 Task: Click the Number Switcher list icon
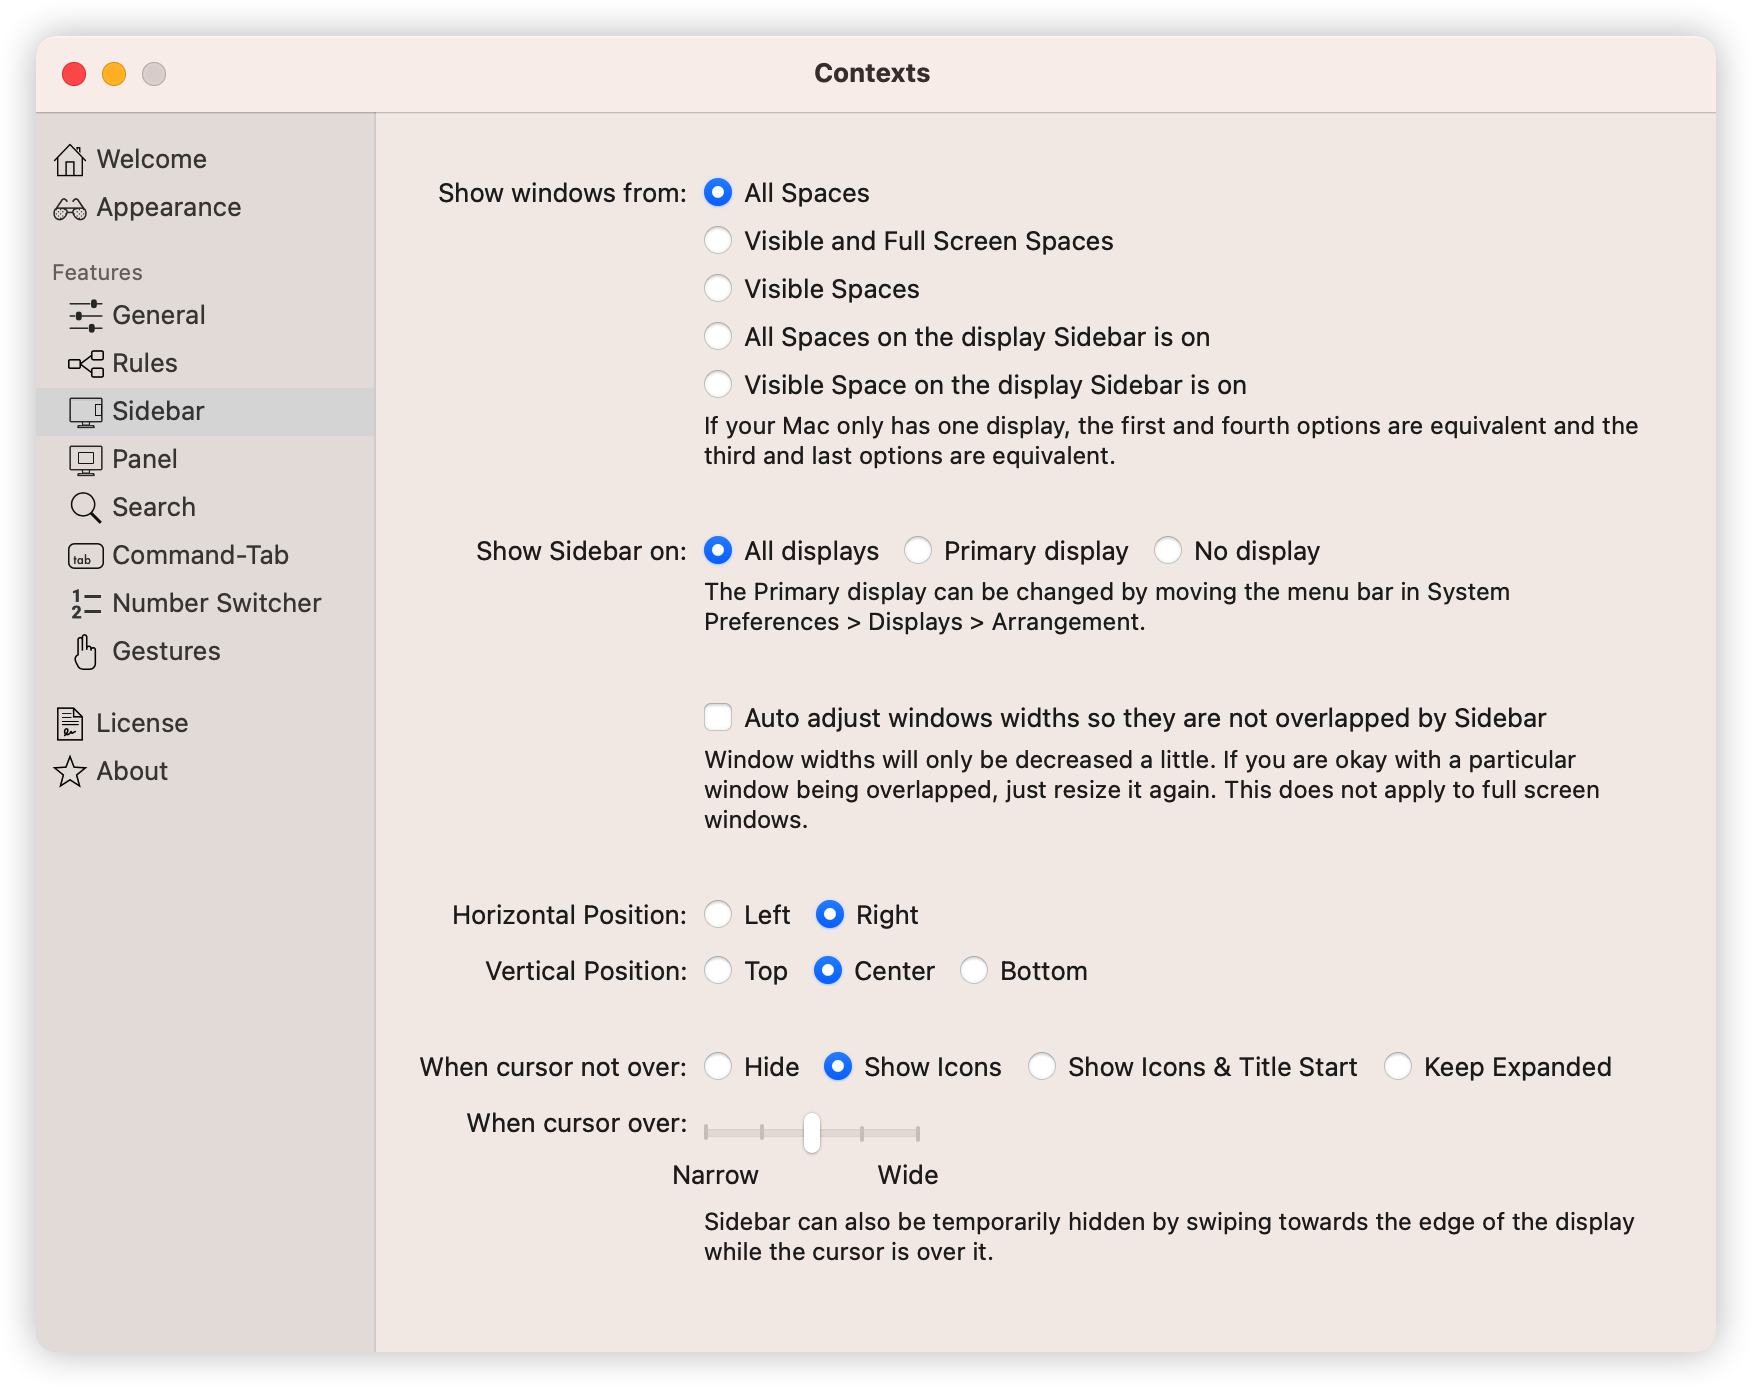click(86, 604)
